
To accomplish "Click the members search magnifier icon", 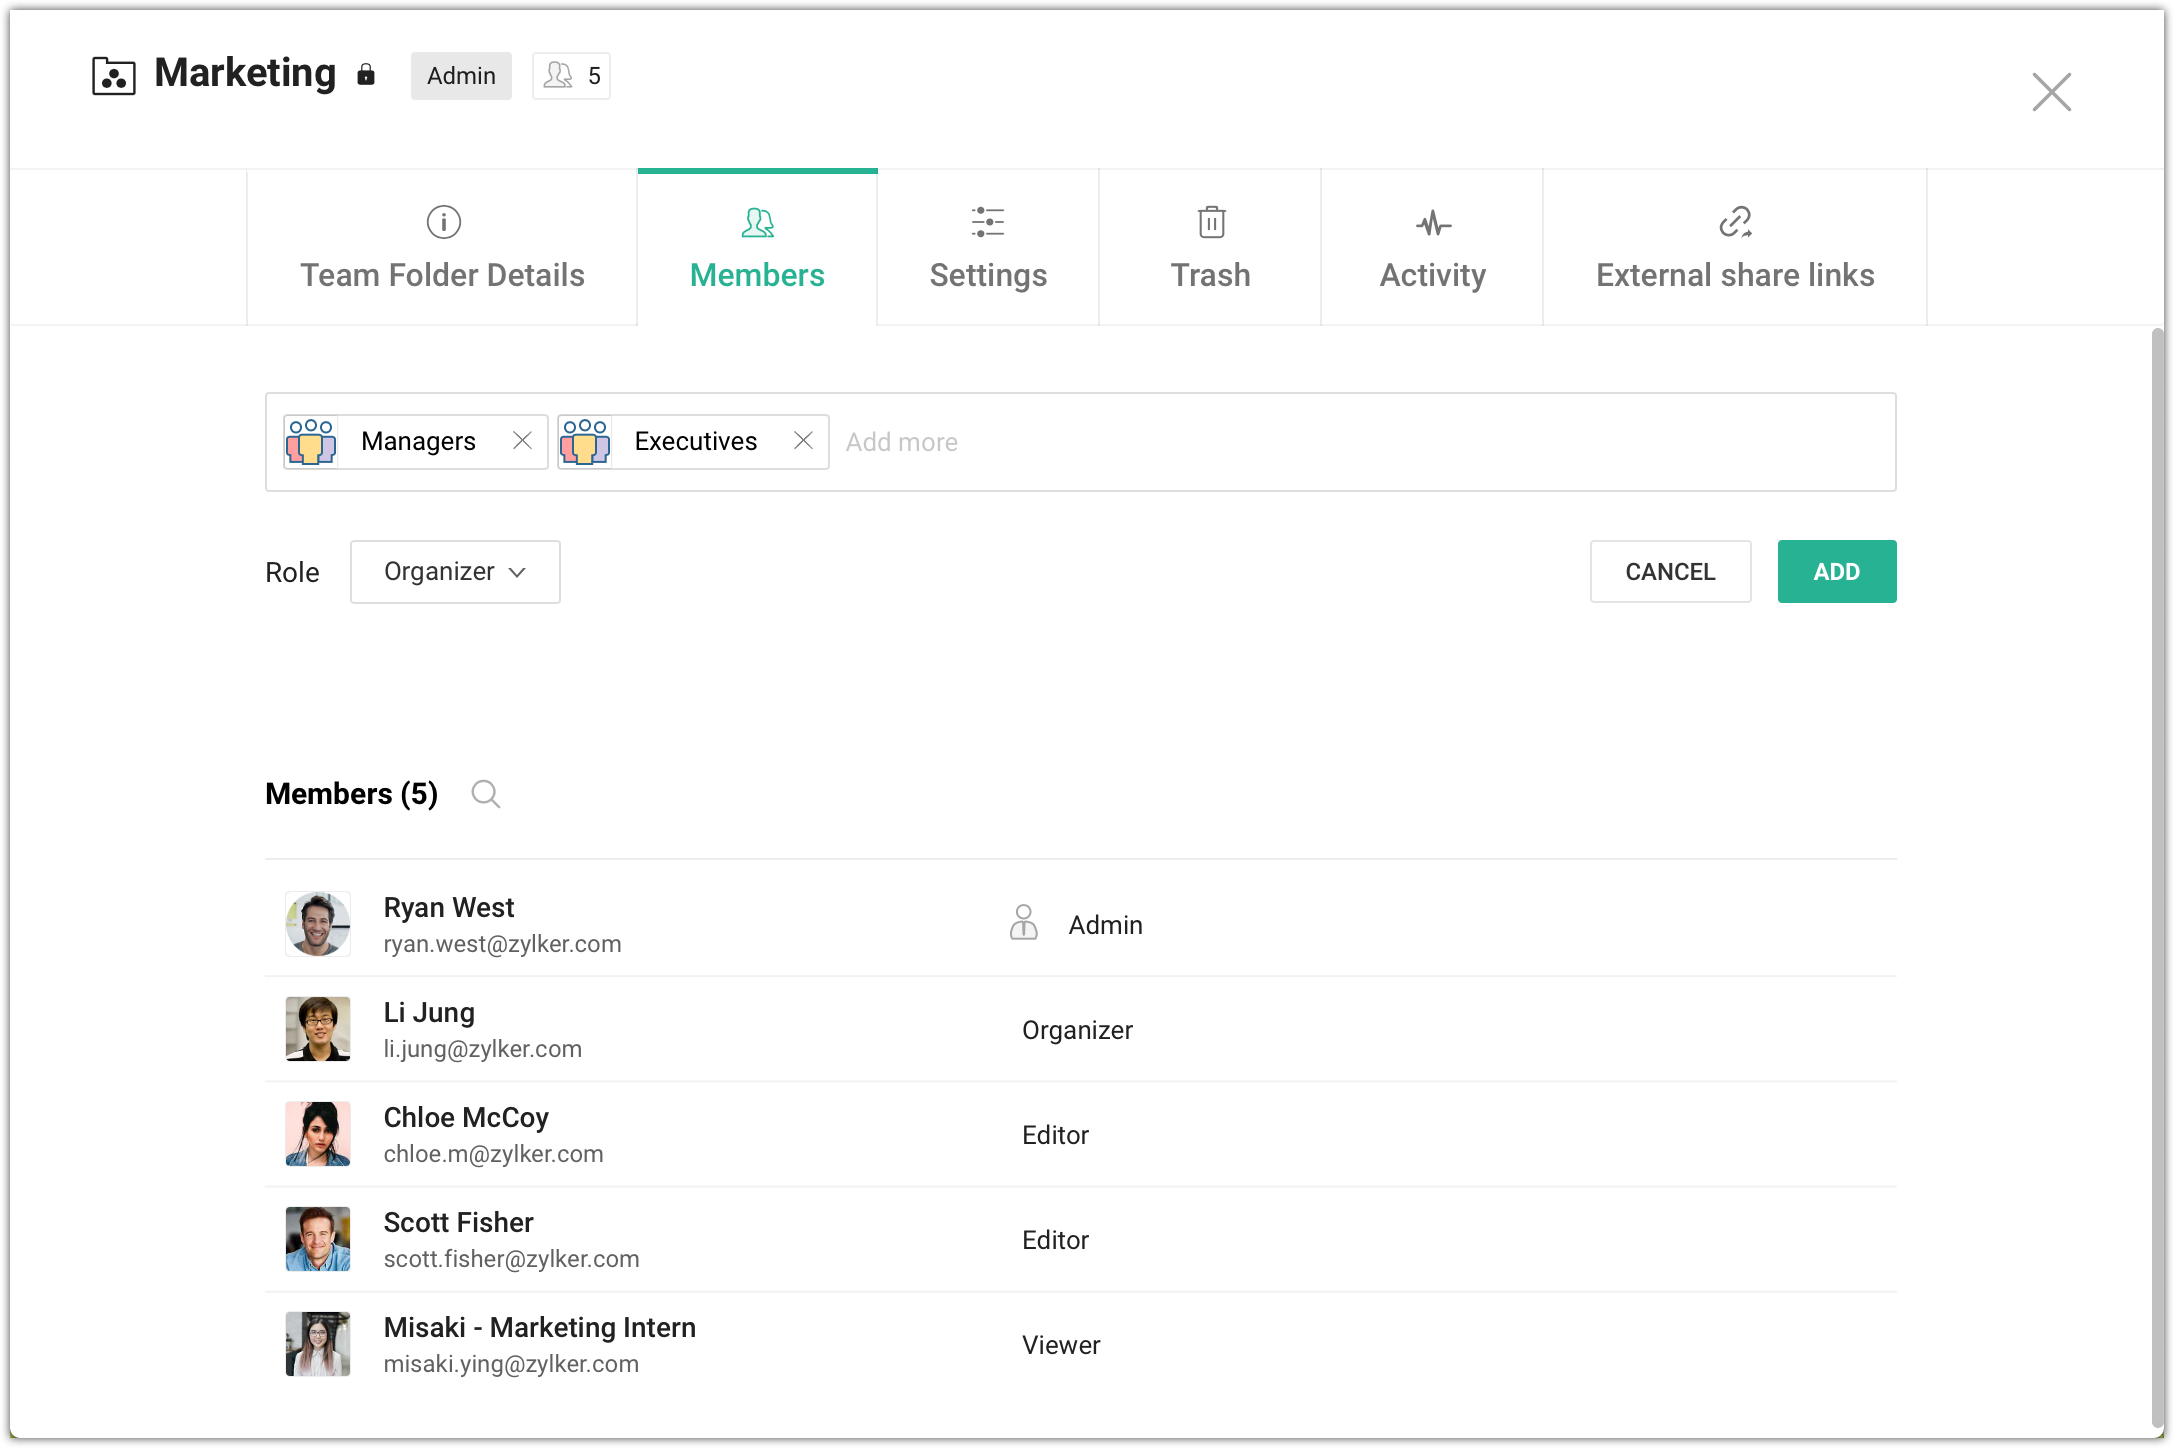I will (x=486, y=794).
